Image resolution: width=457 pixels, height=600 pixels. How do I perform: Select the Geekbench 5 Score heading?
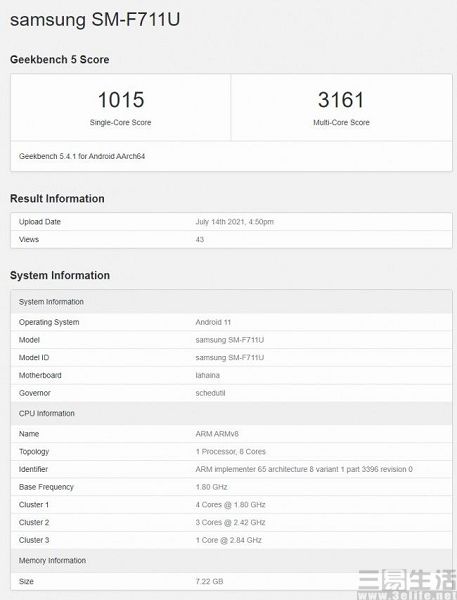click(60, 59)
